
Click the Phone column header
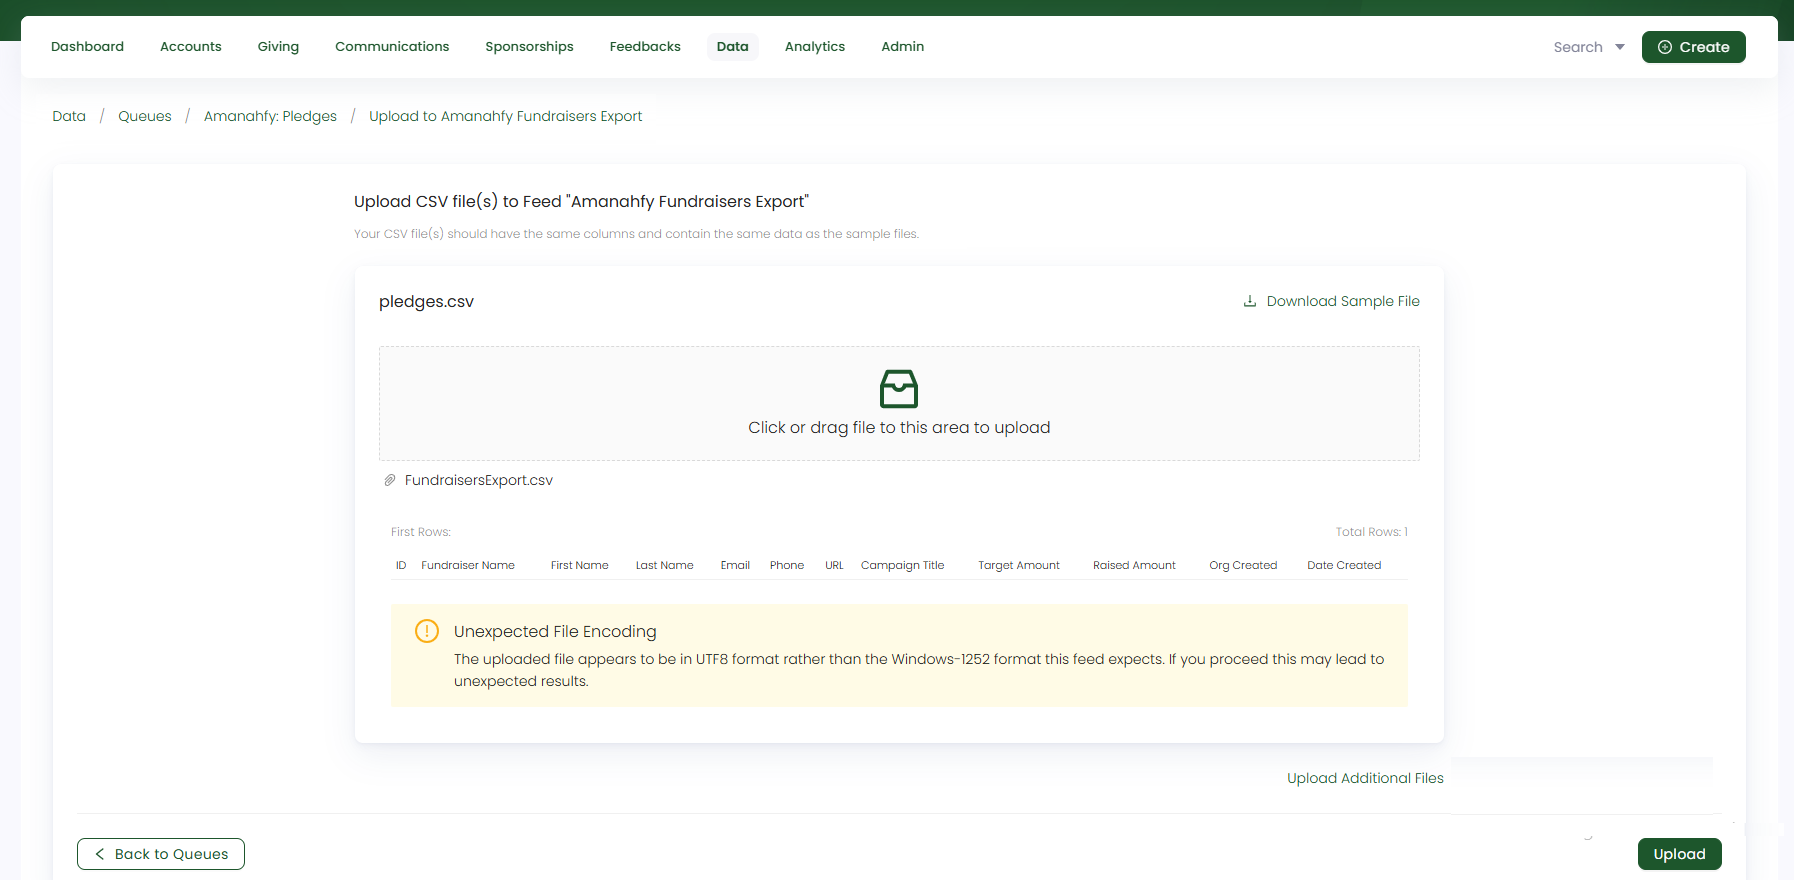click(787, 565)
